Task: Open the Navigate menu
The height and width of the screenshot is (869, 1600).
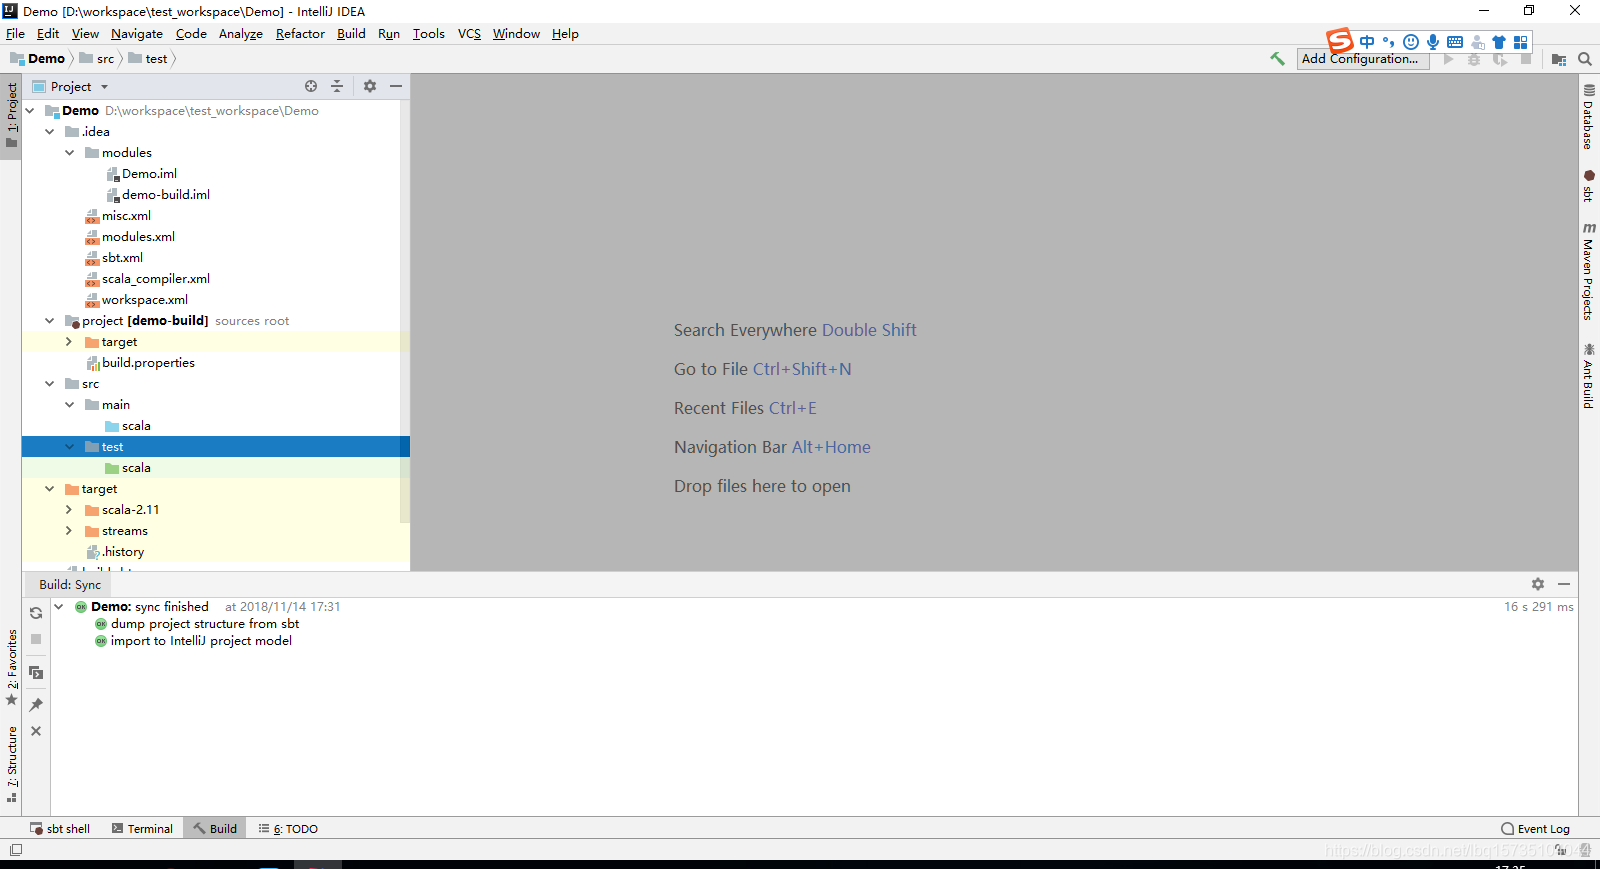Action: coord(137,34)
